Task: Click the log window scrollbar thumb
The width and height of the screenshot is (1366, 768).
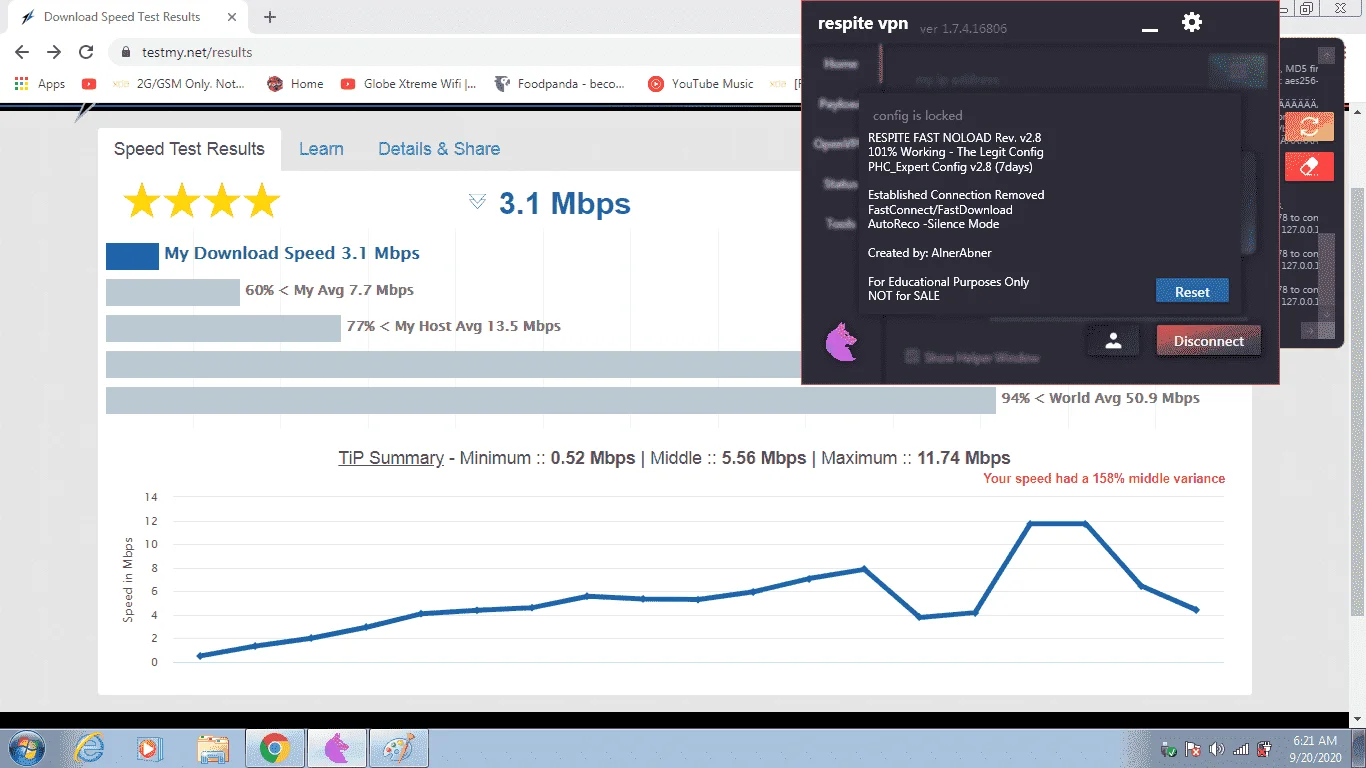Action: point(1326,270)
